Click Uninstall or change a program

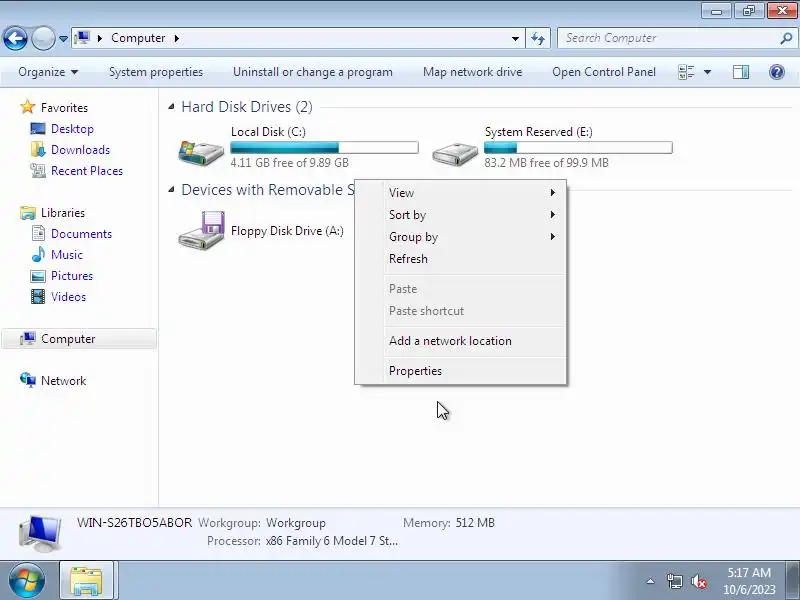click(x=313, y=72)
